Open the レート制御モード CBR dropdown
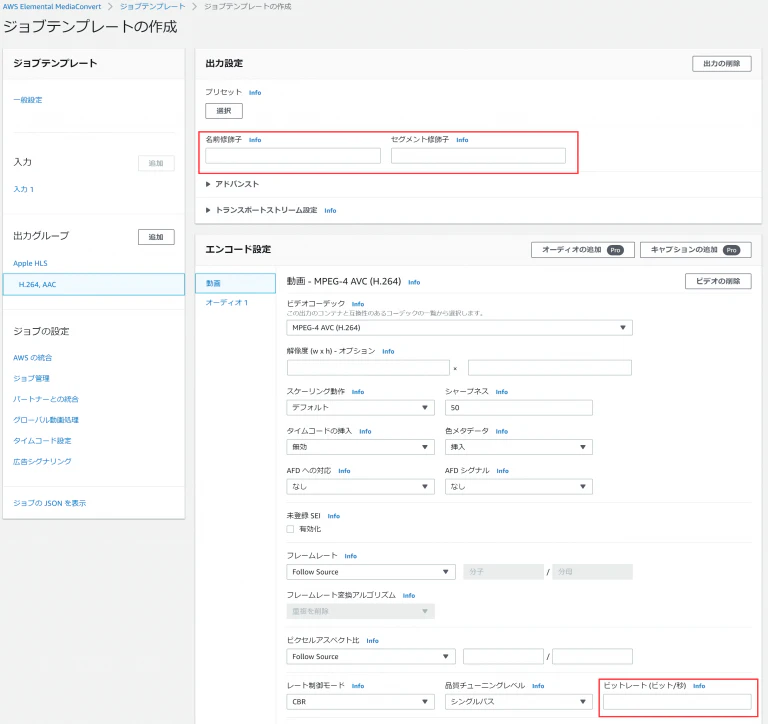Image resolution: width=768 pixels, height=724 pixels. [x=360, y=702]
